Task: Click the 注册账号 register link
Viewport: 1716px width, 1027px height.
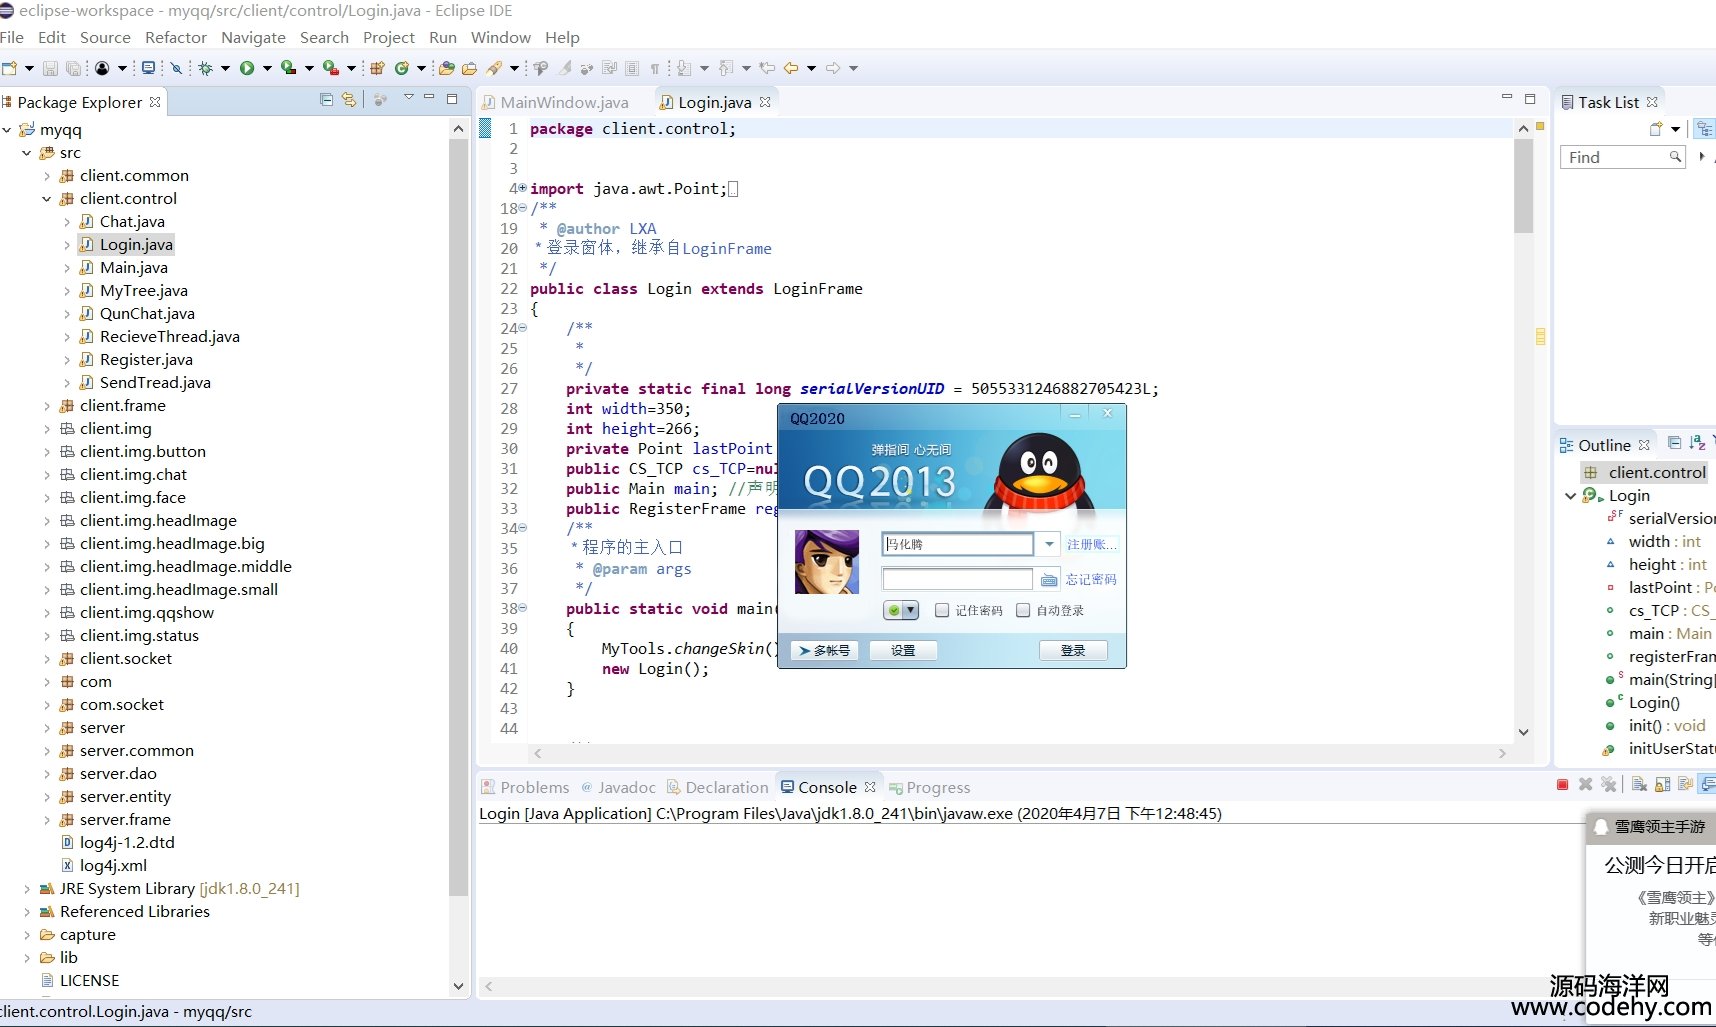Action: pos(1091,544)
